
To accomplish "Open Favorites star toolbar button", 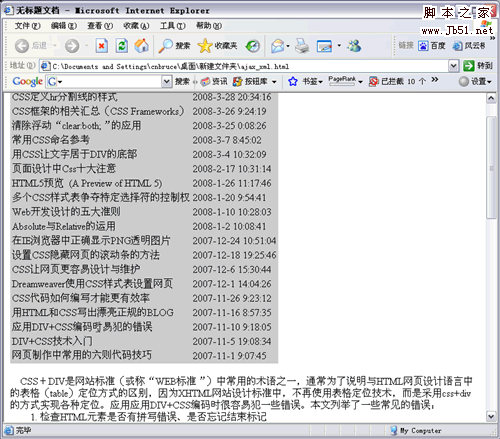I will pos(217,46).
